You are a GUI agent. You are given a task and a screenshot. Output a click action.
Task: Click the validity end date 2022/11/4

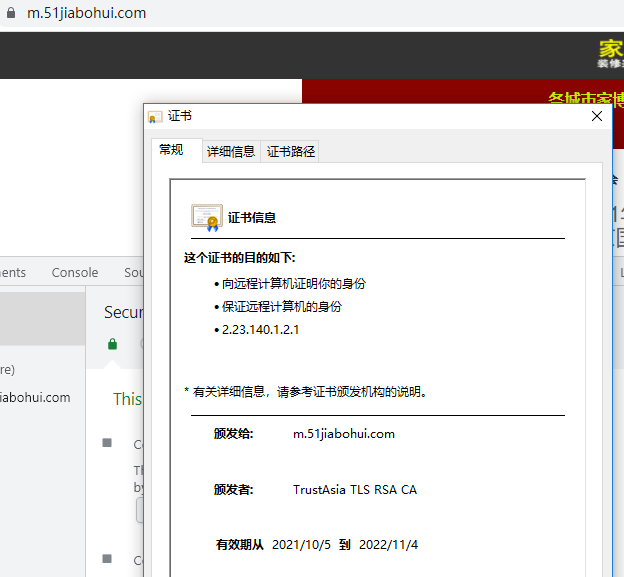pyautogui.click(x=387, y=545)
